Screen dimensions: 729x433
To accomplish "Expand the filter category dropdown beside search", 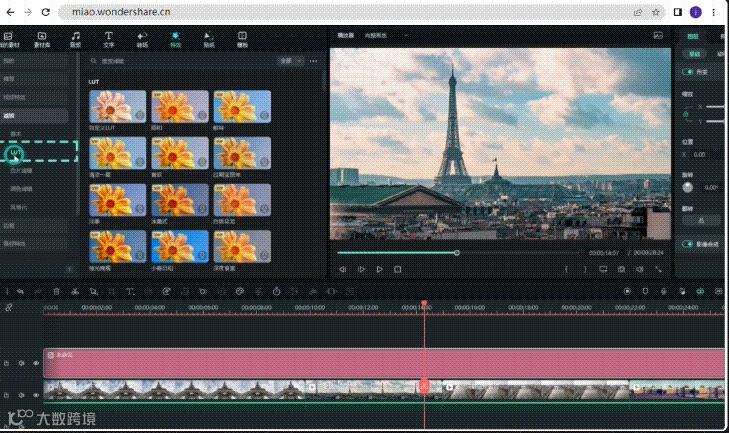I will point(290,61).
